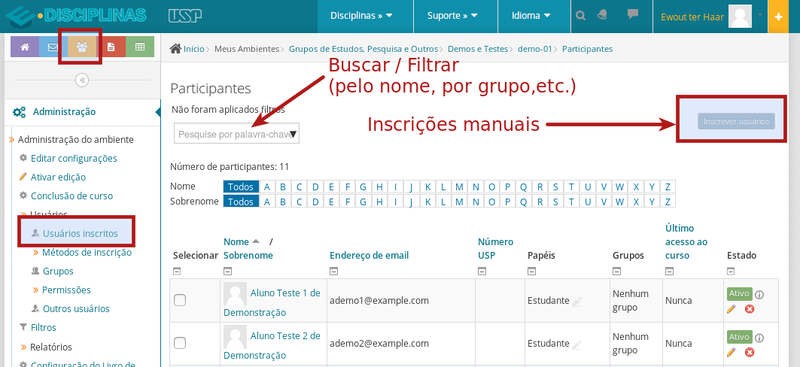Show enrolment info icon for Aluno Teste 1
This screenshot has height=367, width=800.
tap(759, 295)
